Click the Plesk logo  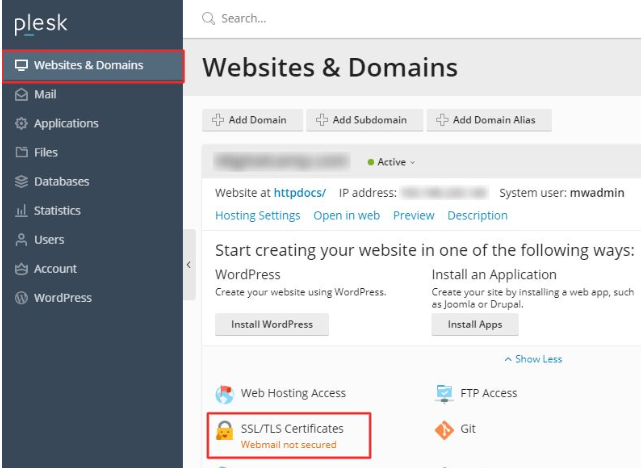tap(40, 24)
